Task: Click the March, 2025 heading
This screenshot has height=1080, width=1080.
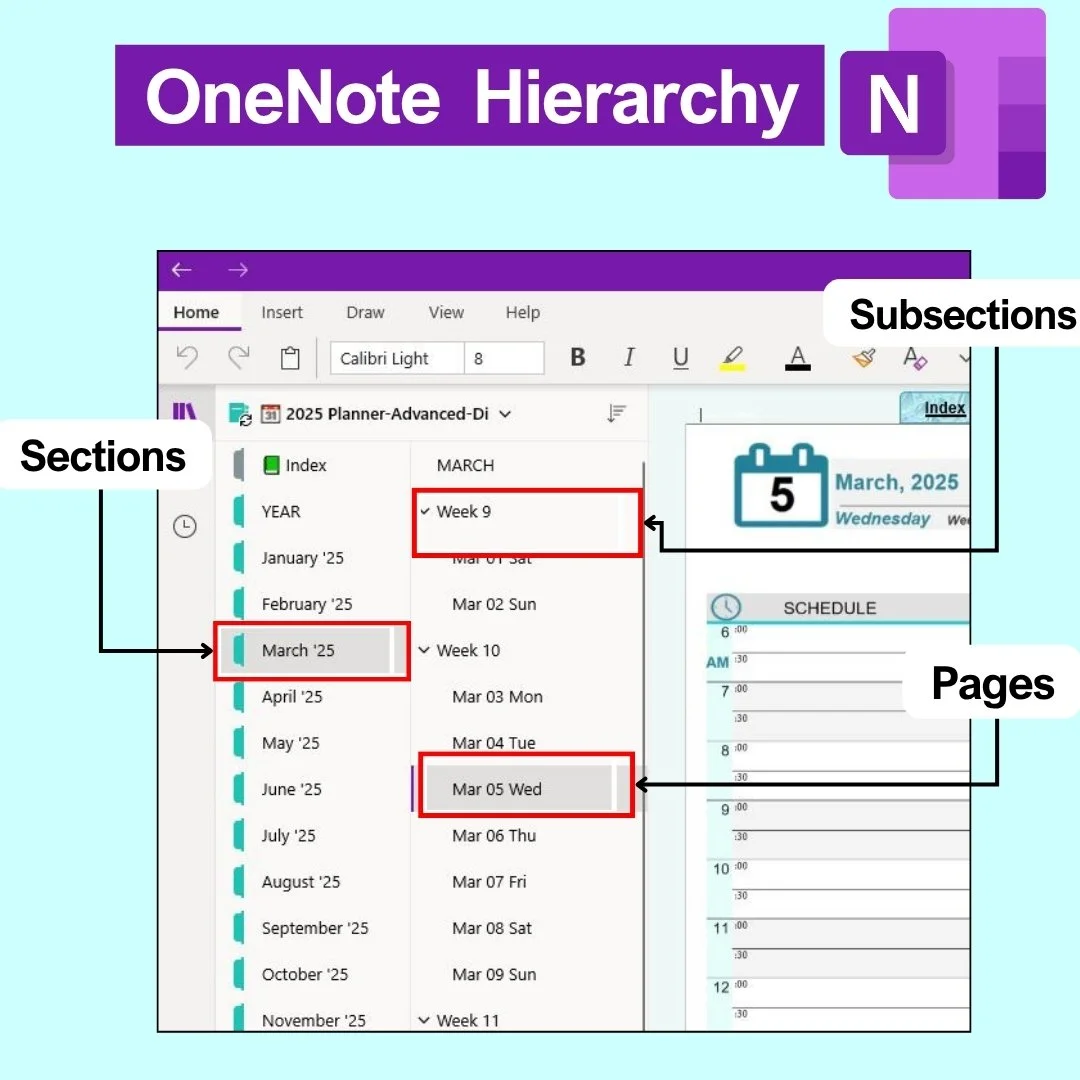Action: (x=897, y=482)
